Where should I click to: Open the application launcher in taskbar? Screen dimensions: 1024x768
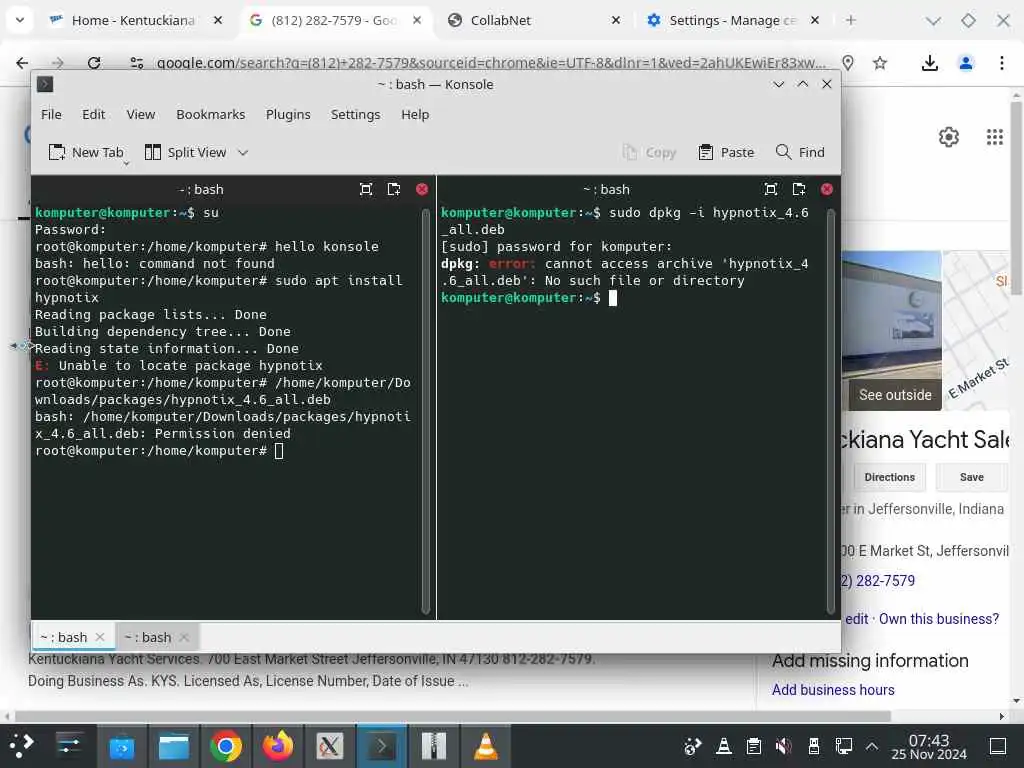(22, 746)
